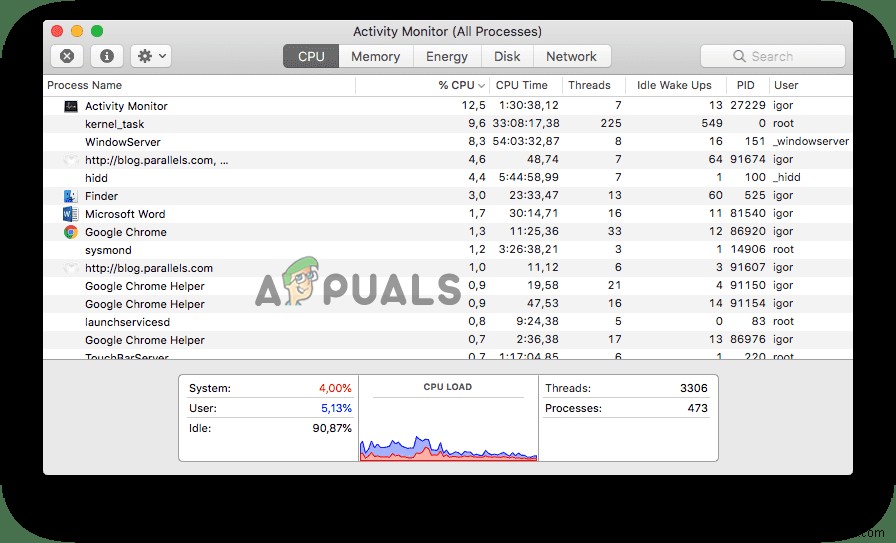The height and width of the screenshot is (543, 896).
Task: Click Activity Monitor CPU time 1:30:38,12
Action: pyautogui.click(x=529, y=106)
